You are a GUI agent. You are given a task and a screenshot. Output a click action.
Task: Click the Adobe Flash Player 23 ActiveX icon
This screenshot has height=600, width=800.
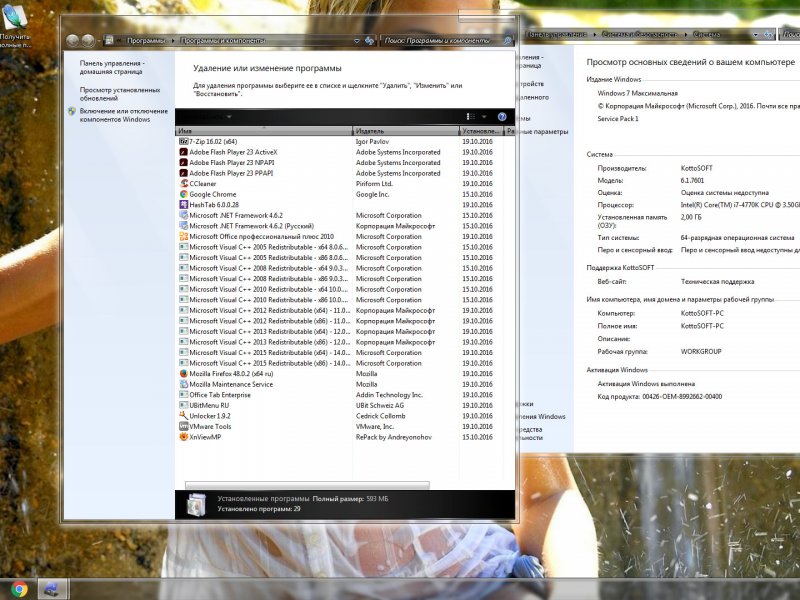184,152
